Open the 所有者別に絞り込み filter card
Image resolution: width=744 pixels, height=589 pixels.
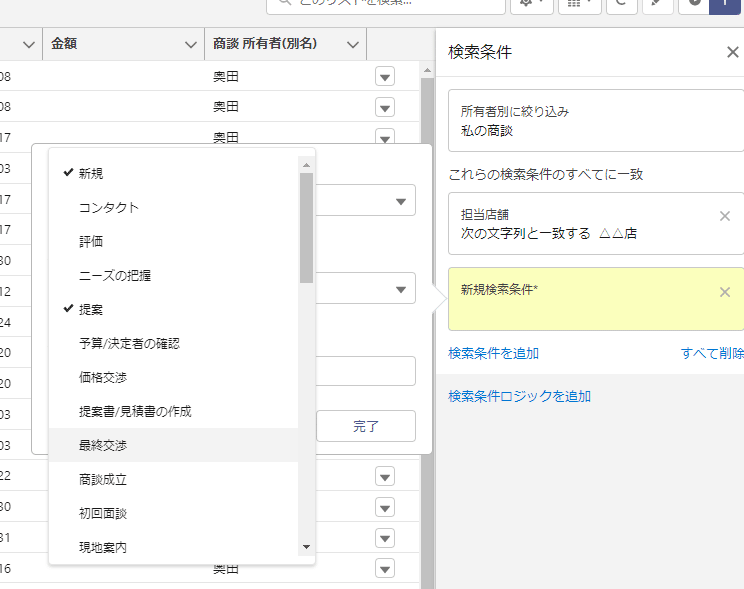click(596, 120)
